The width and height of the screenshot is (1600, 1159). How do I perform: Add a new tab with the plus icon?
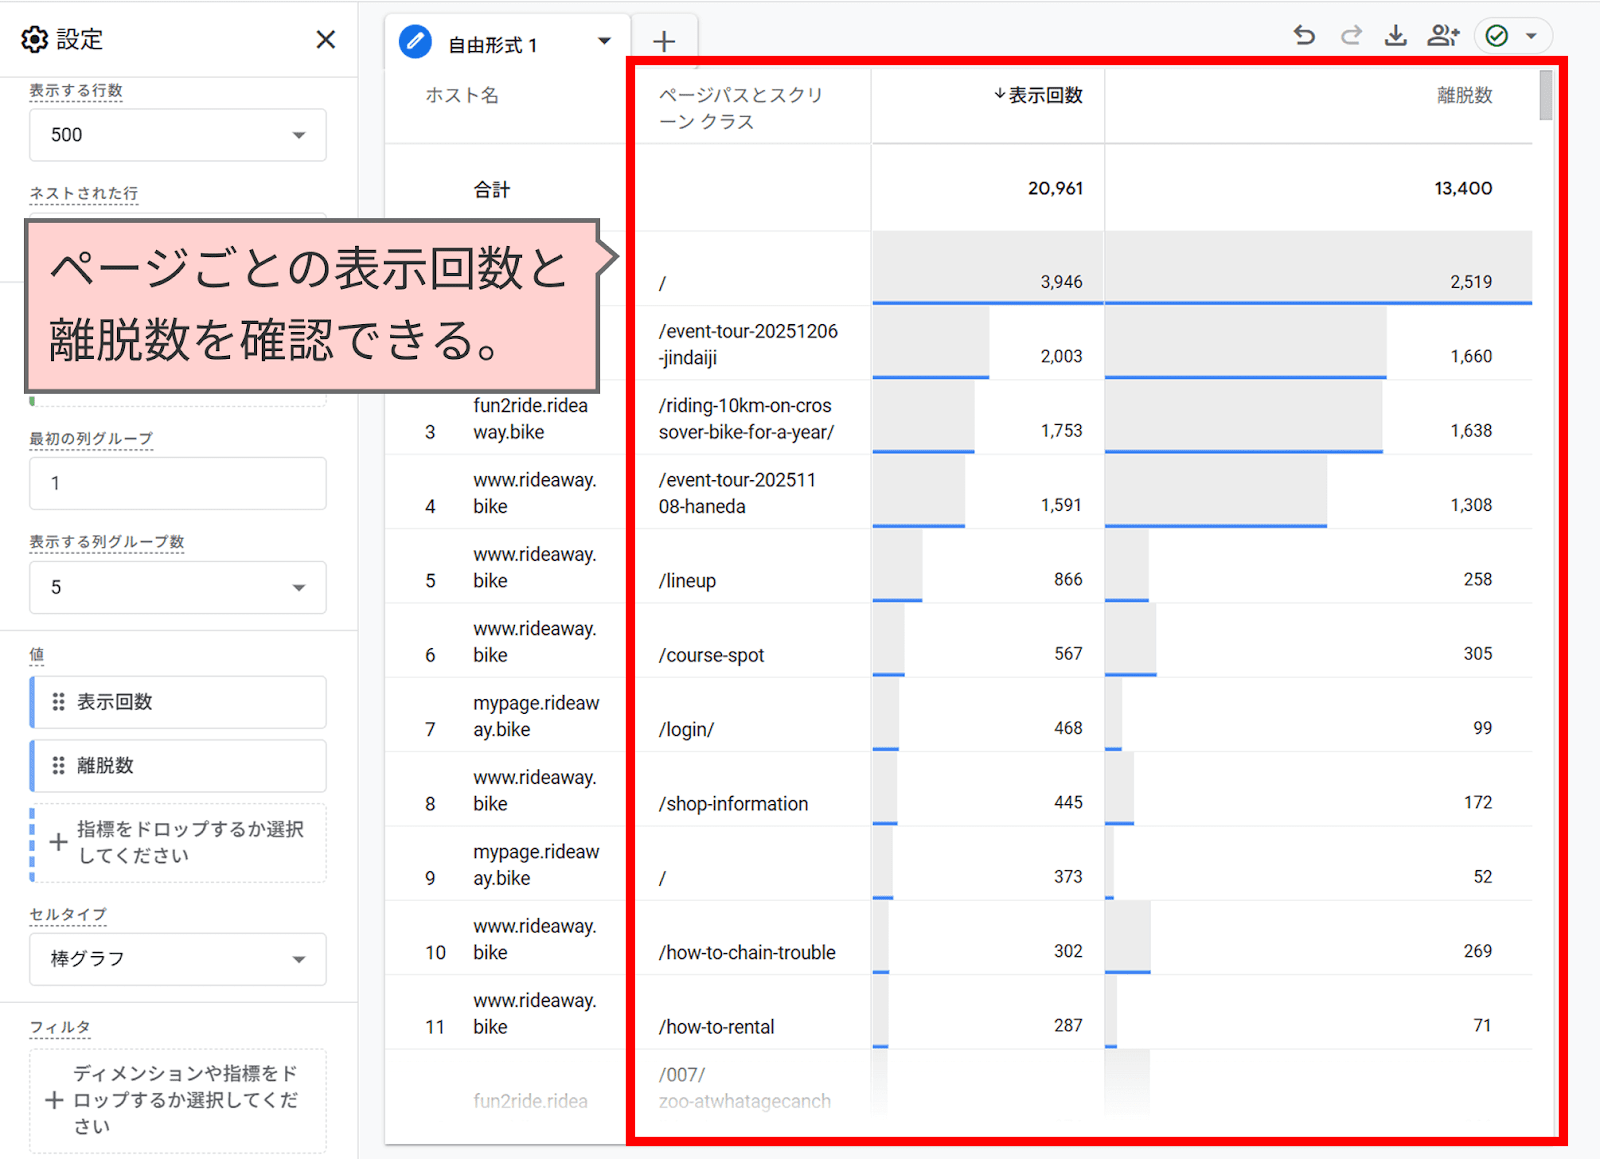coord(664,40)
